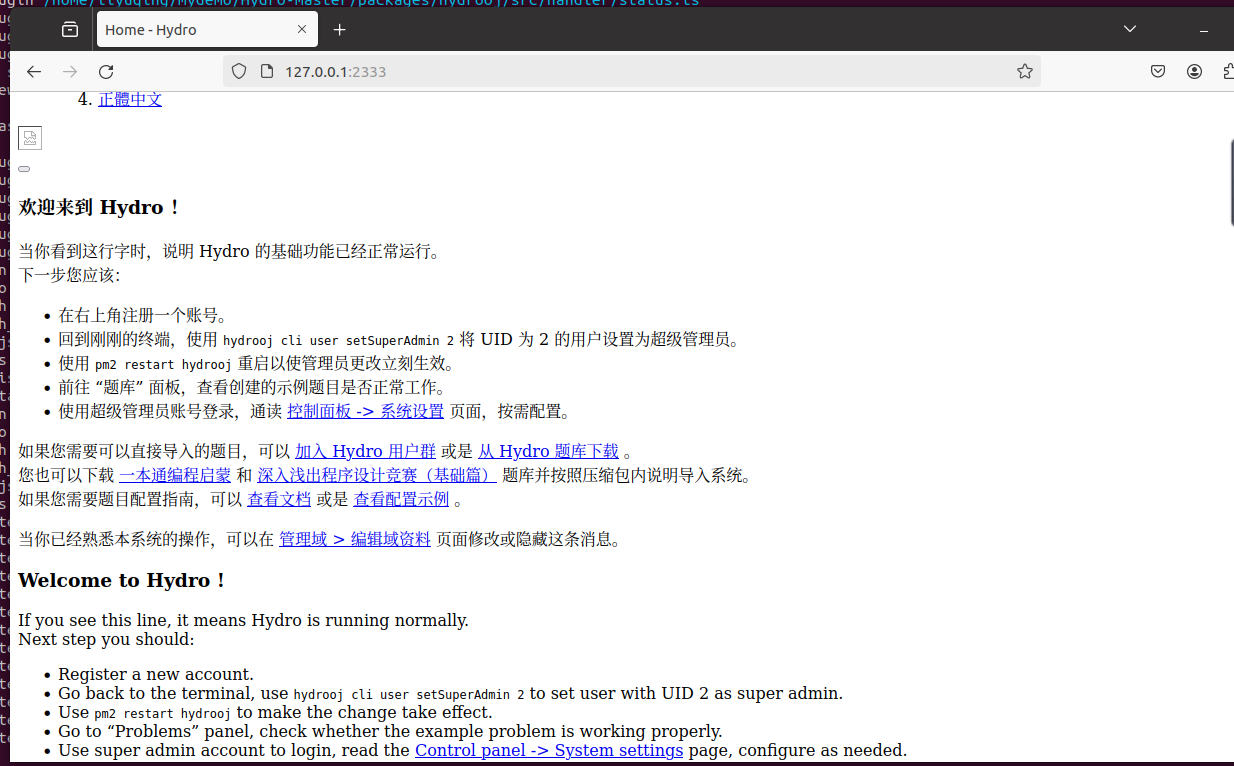Screen dimensions: 1234x766
Task: Click the hydrooj cli user setSuperAdmin 2 Chinese-line code
Action: tap(338, 340)
